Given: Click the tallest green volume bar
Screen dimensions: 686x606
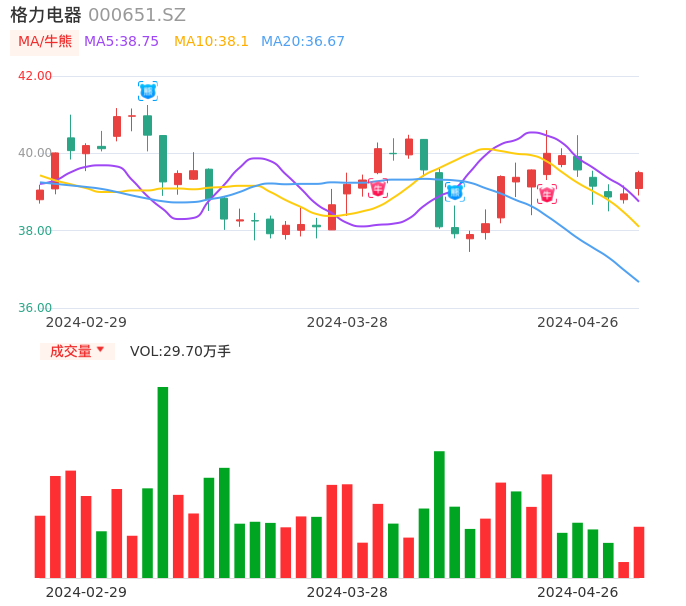Looking at the screenshot, I should click(x=163, y=482).
